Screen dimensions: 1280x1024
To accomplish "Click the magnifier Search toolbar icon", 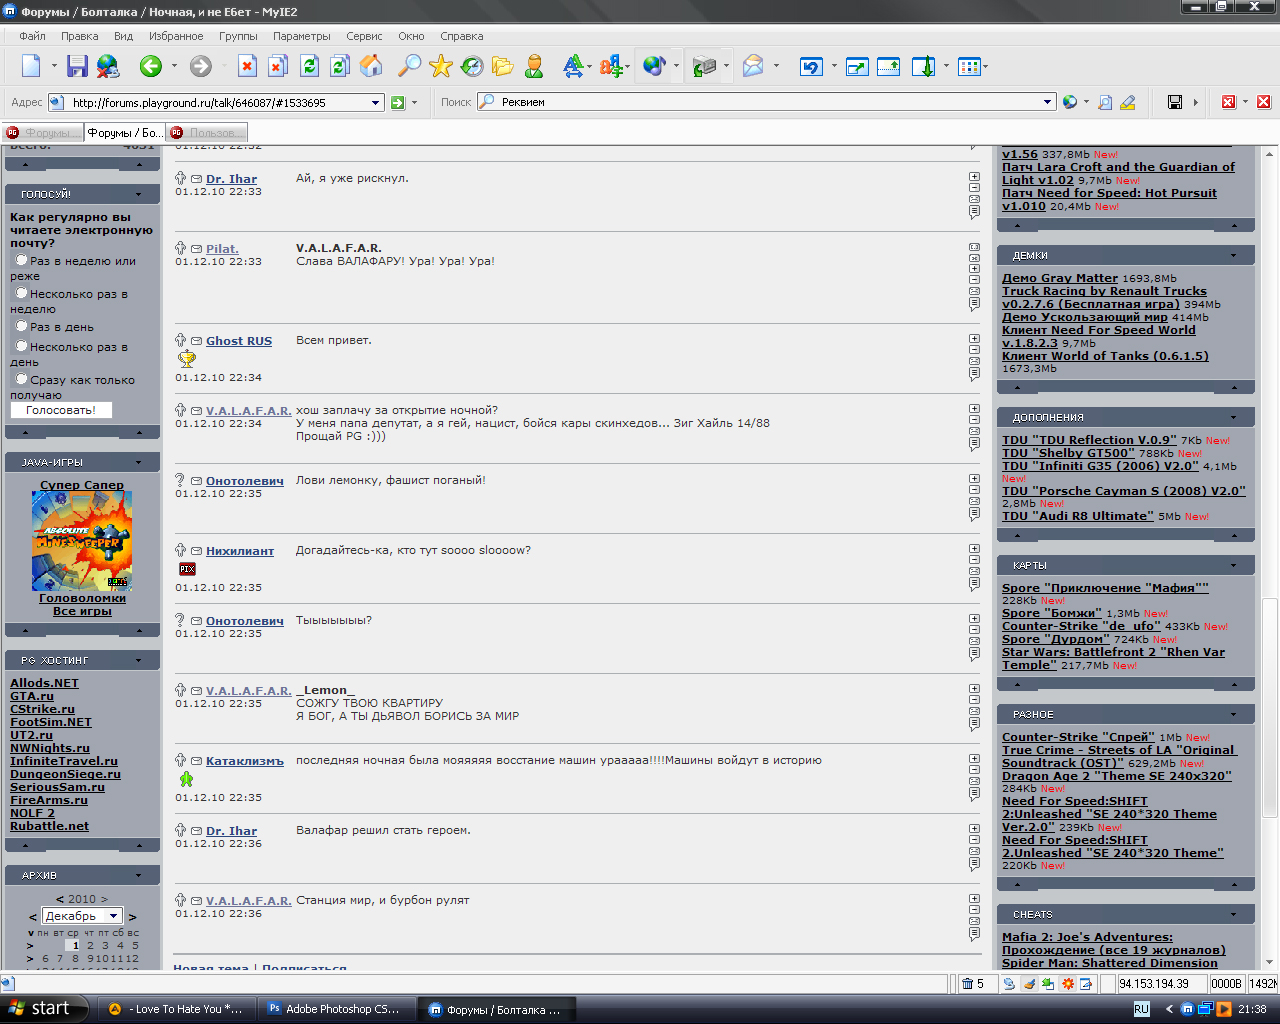I will point(409,67).
